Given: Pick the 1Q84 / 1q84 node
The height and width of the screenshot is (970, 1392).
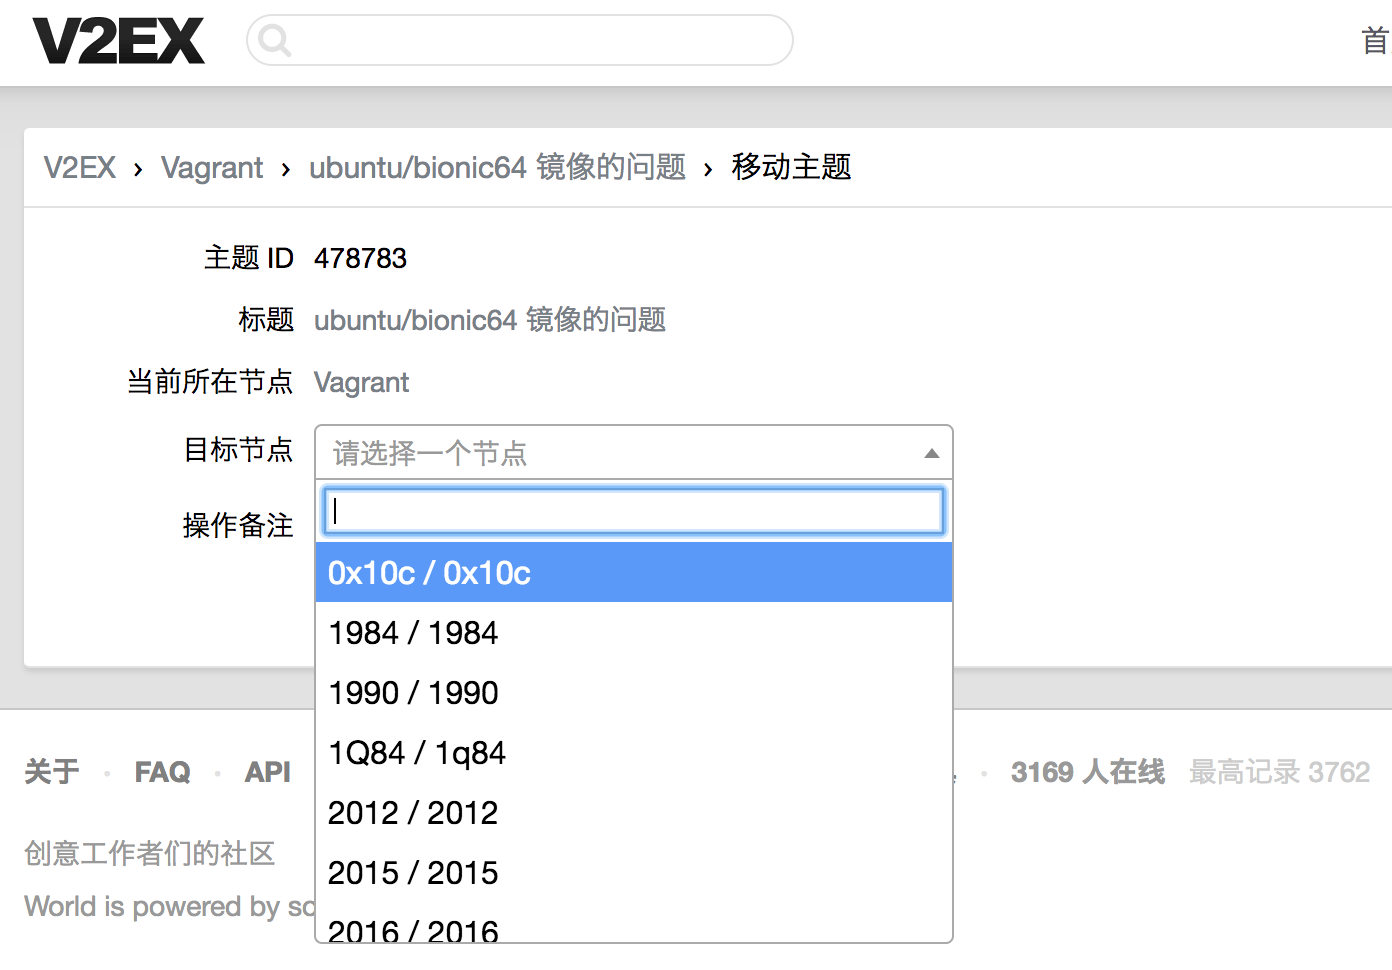Looking at the screenshot, I should [x=634, y=752].
